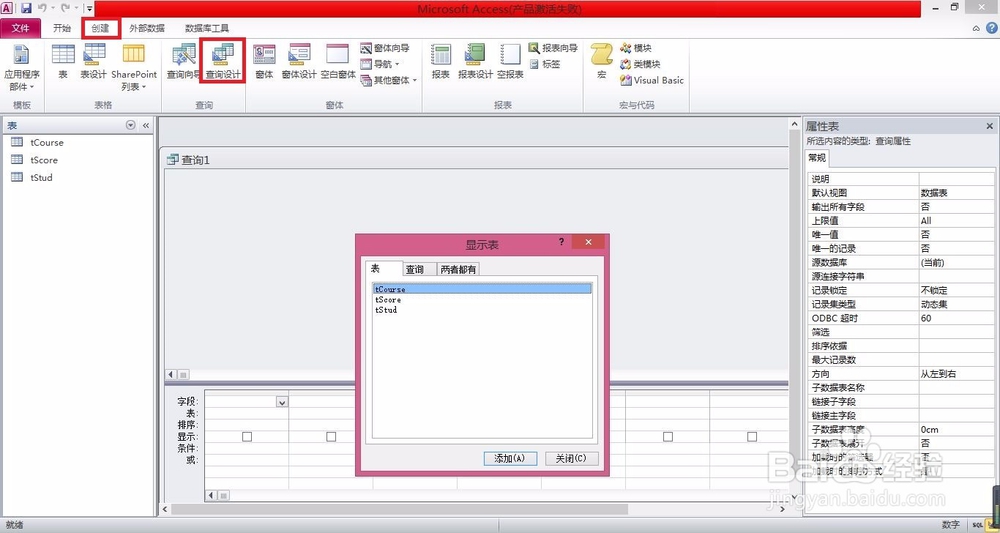
Task: Switch to the 数据库工具 Database Tools tab
Action: coord(207,28)
